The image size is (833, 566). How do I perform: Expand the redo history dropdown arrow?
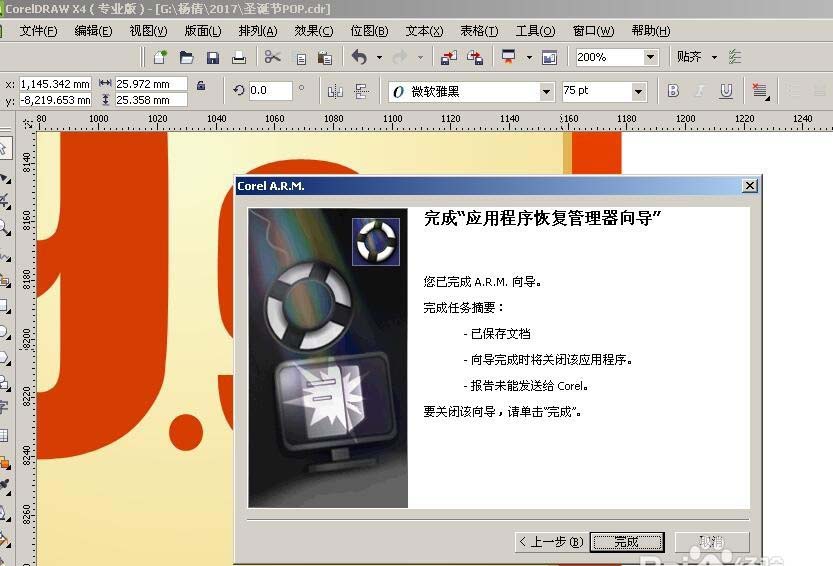click(x=420, y=57)
